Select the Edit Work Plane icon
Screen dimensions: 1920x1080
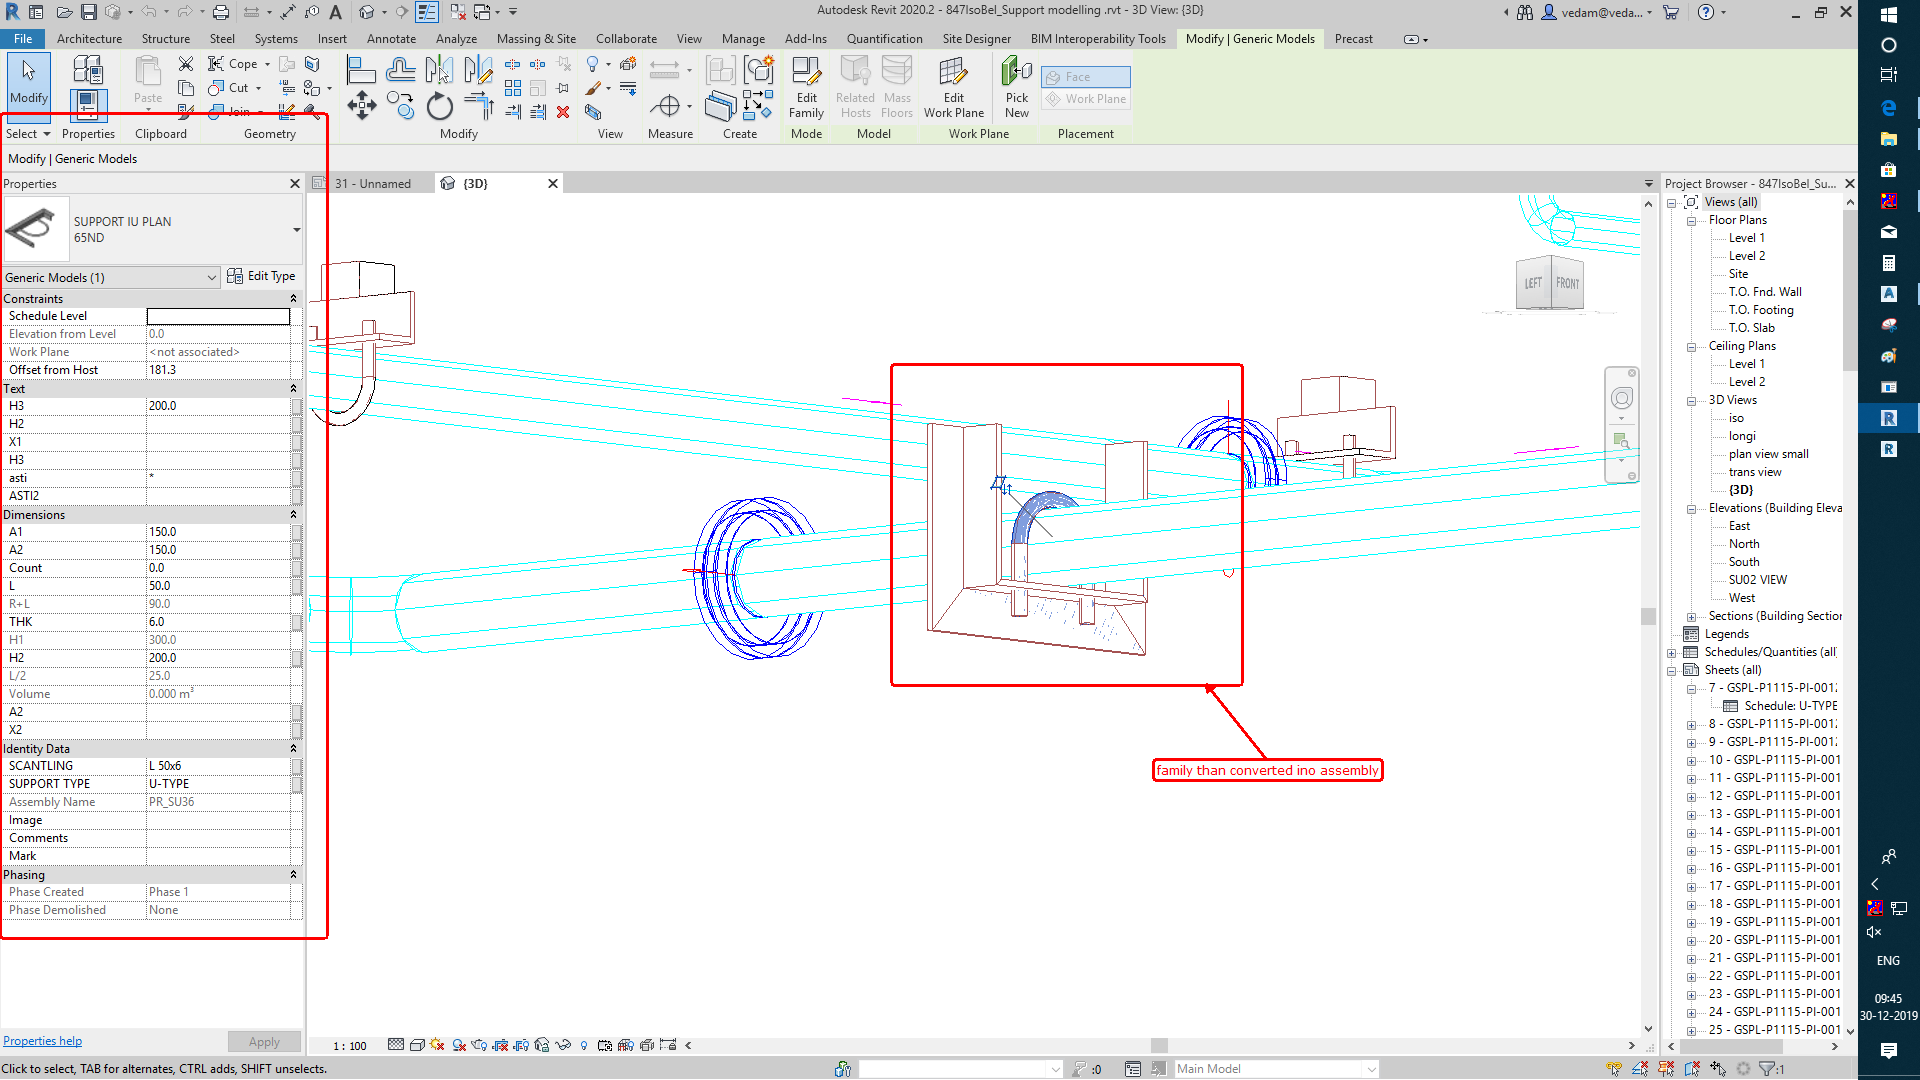952,84
